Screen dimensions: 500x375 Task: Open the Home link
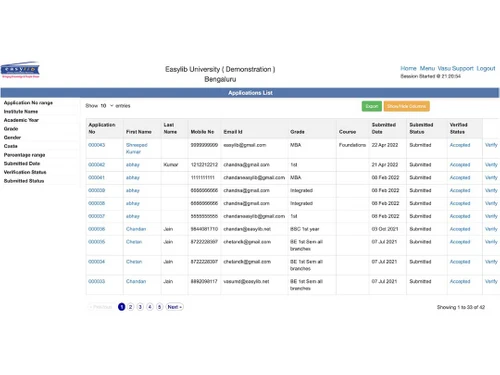click(x=408, y=68)
